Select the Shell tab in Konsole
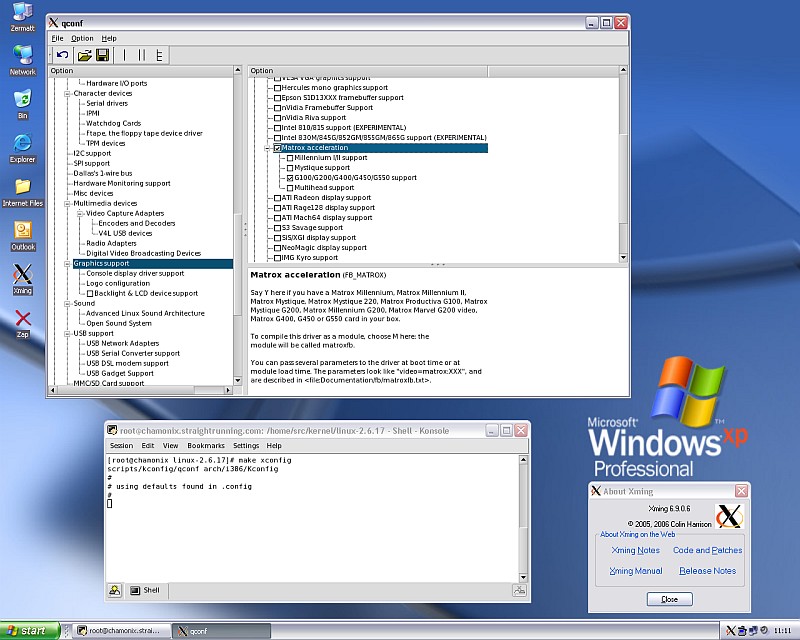The width and height of the screenshot is (800, 640). 145,590
